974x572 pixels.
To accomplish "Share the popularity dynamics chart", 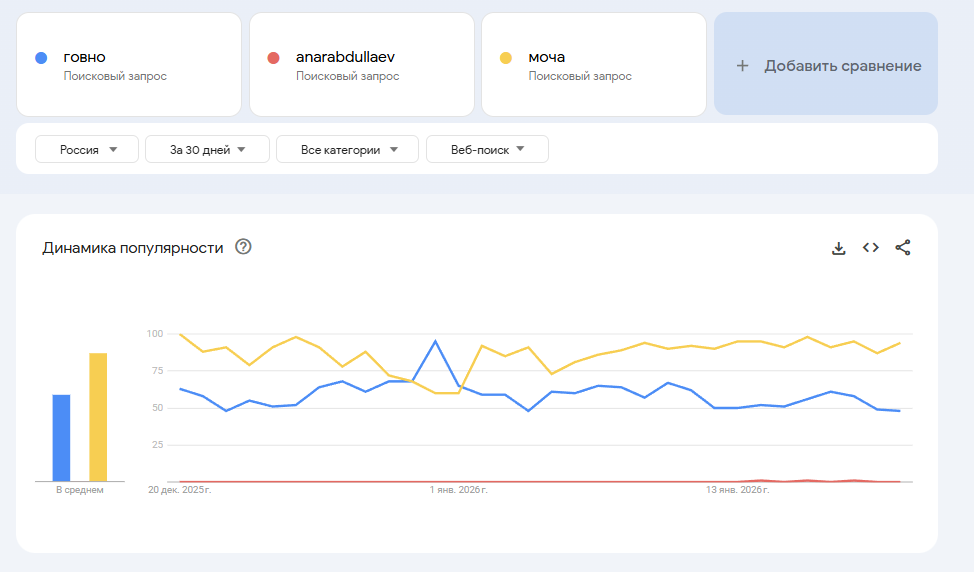I will 903,248.
